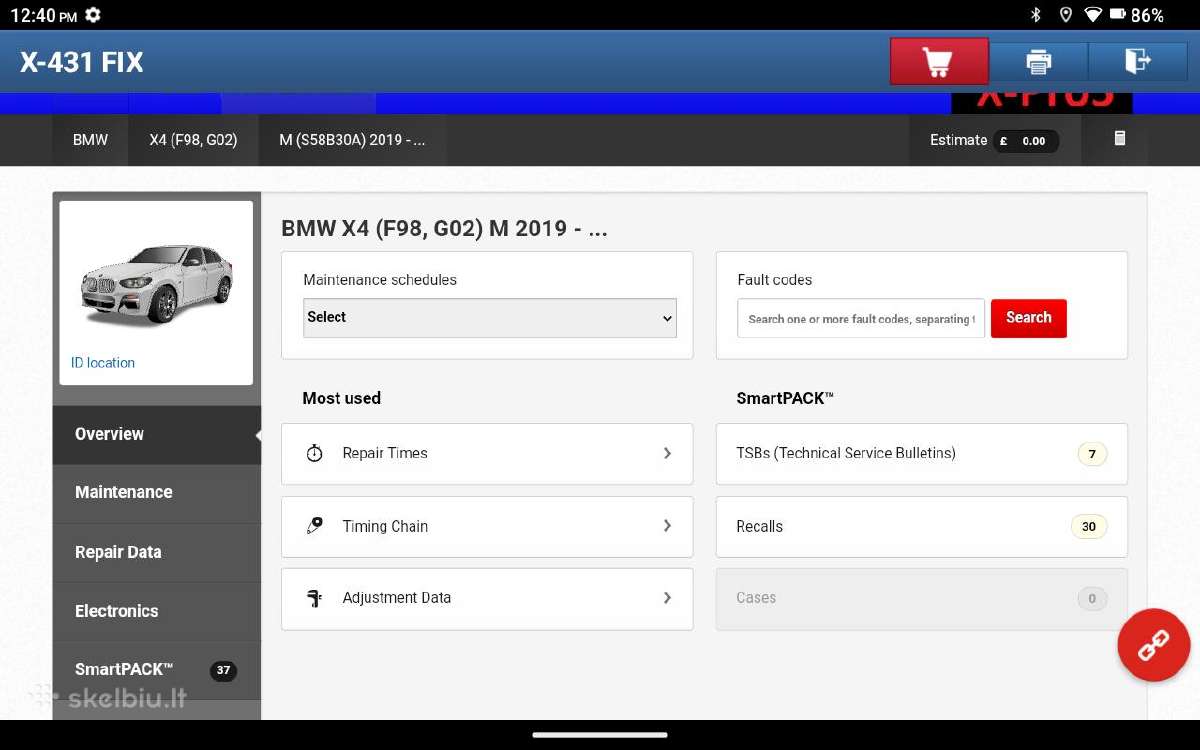Tap the printer icon
This screenshot has height=750, width=1200.
coord(1039,62)
